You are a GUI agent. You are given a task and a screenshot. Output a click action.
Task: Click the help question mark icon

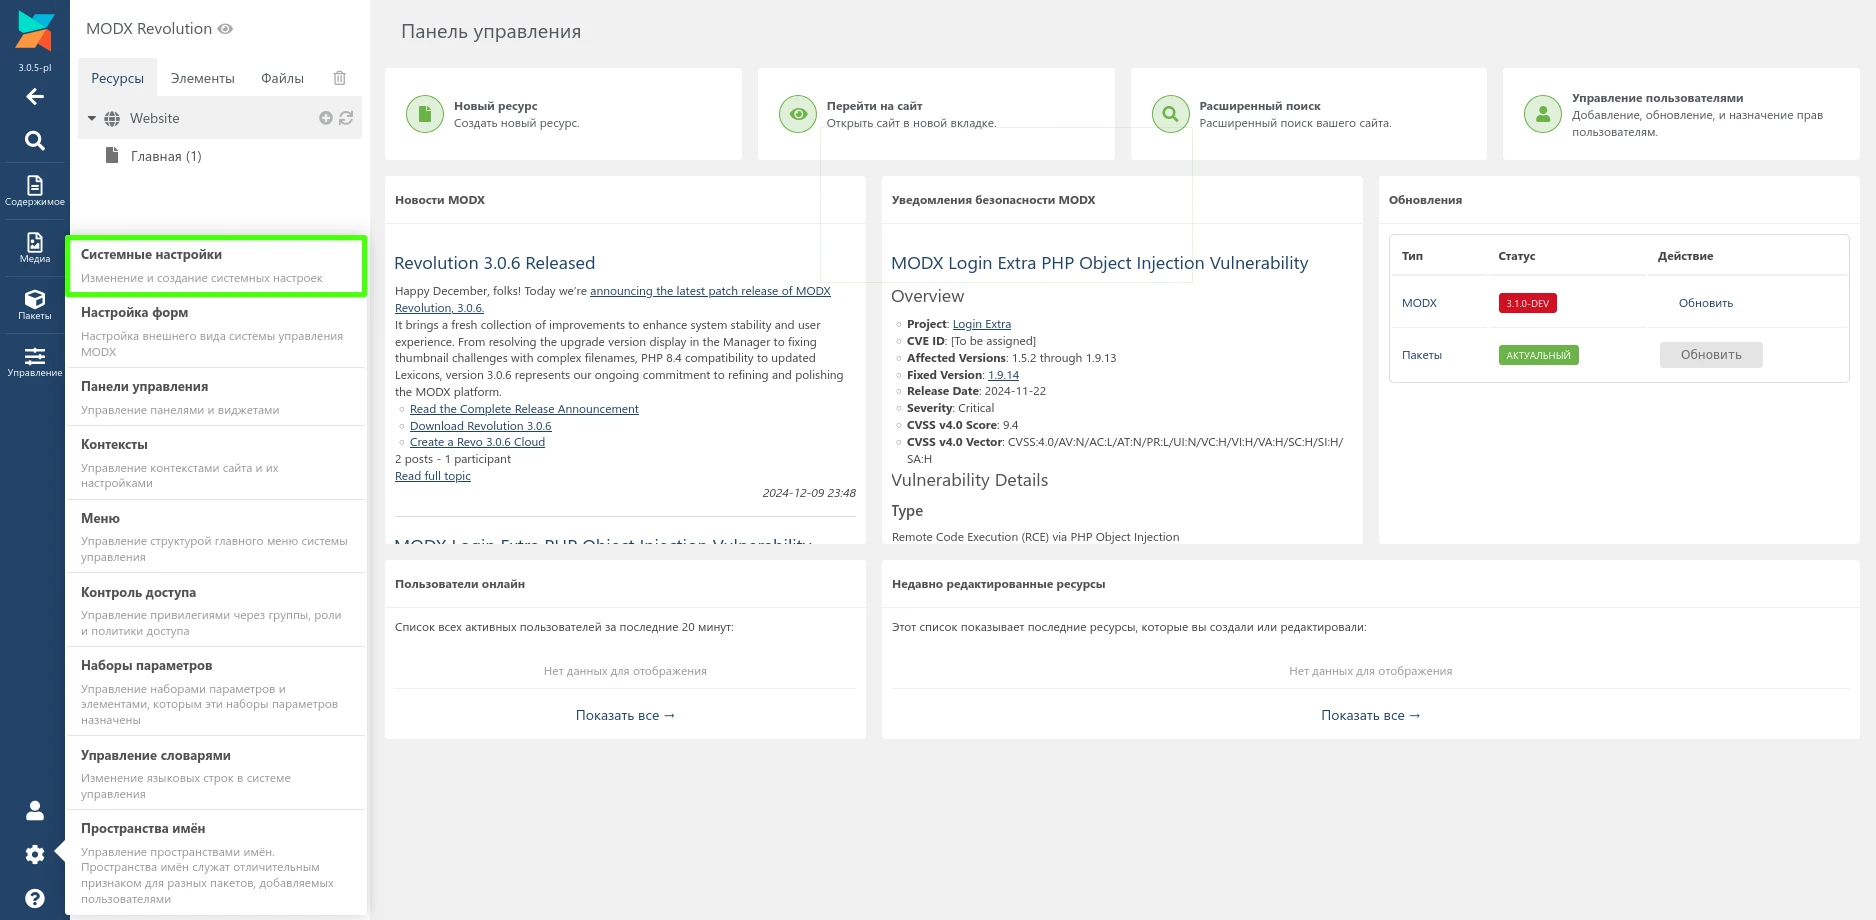point(35,898)
